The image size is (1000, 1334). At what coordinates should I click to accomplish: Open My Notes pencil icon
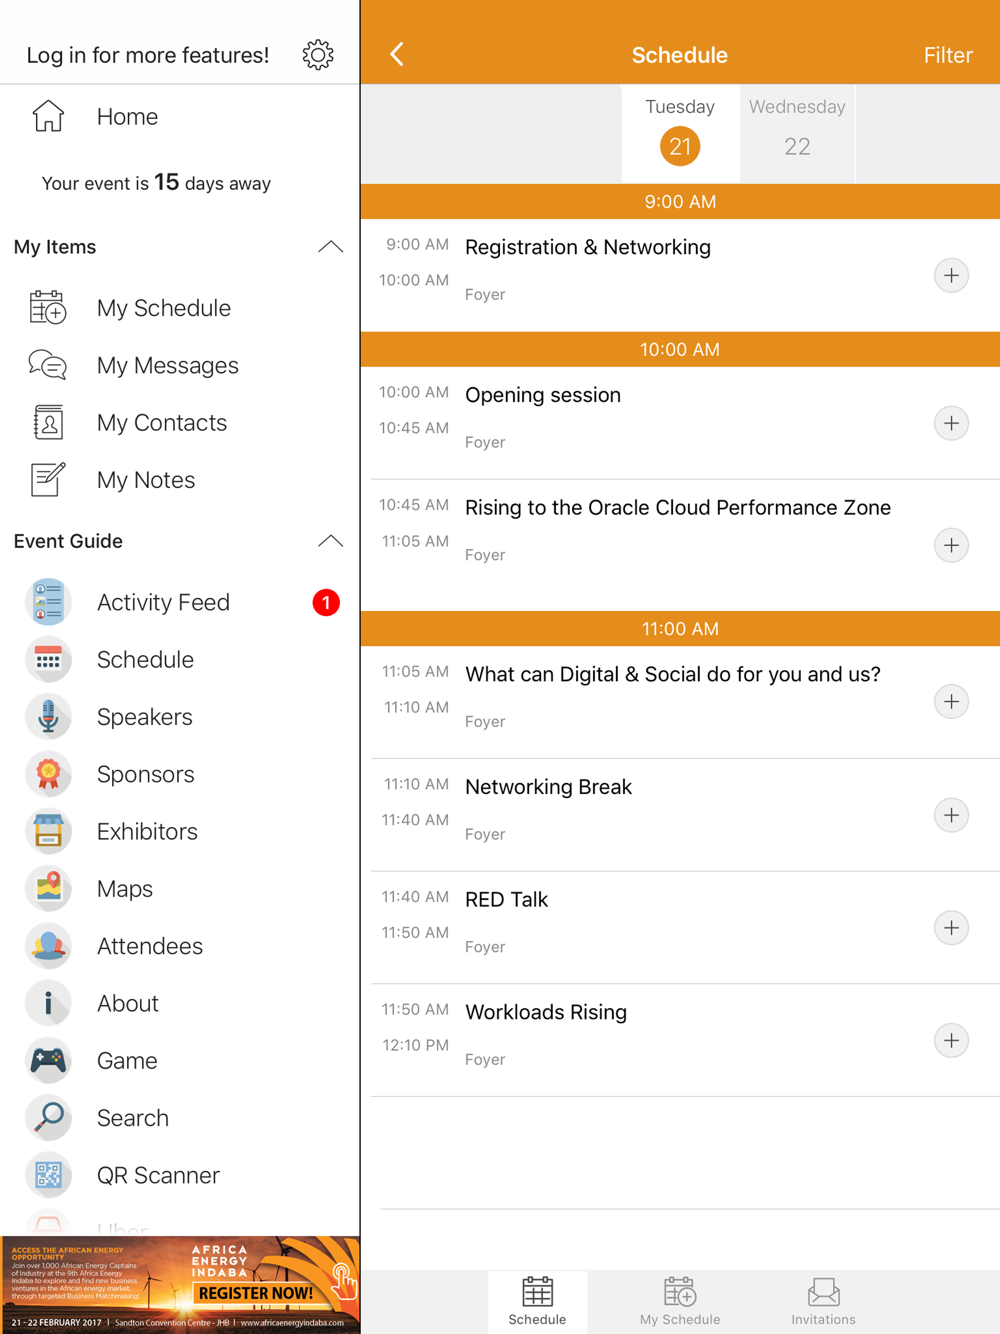click(48, 480)
